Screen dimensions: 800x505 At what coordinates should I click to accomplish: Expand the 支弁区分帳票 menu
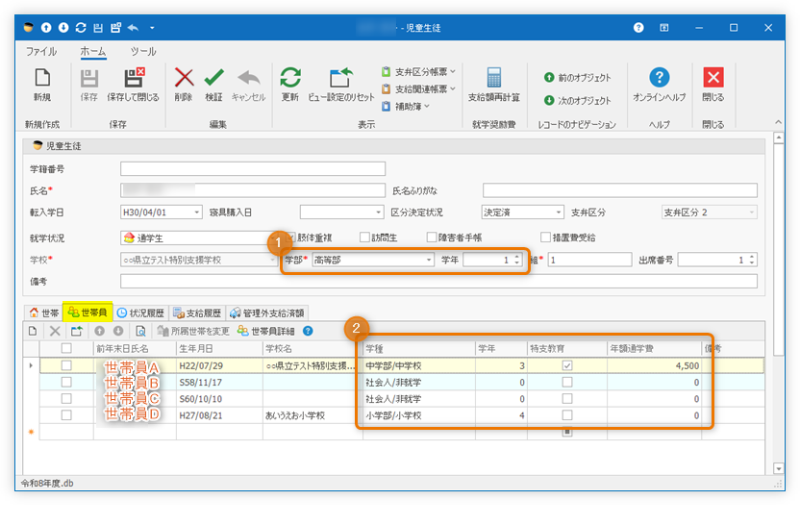pos(418,71)
